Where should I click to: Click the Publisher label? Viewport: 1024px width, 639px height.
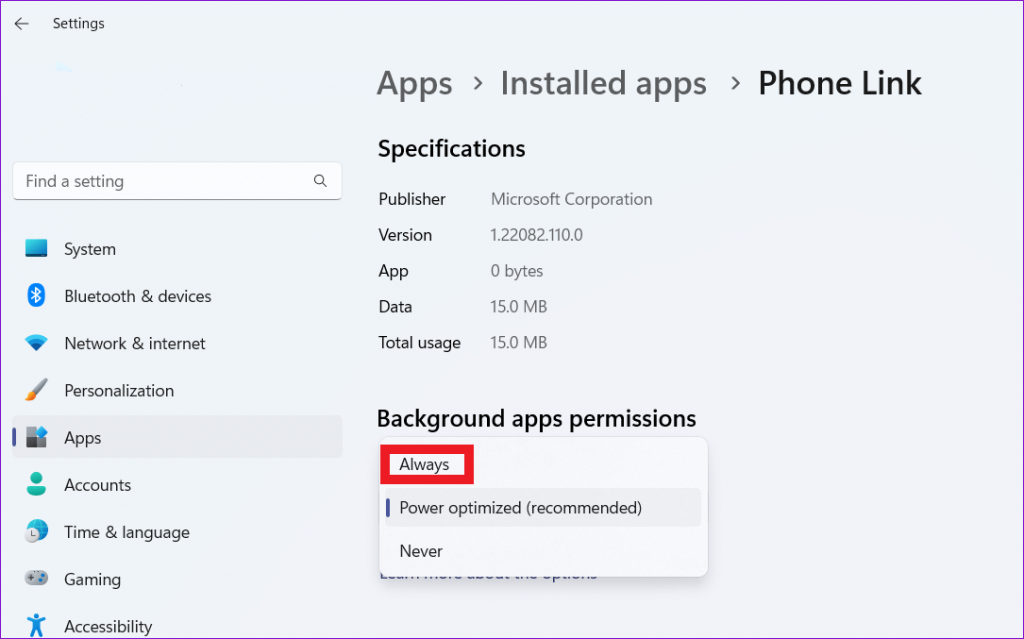[x=412, y=199]
